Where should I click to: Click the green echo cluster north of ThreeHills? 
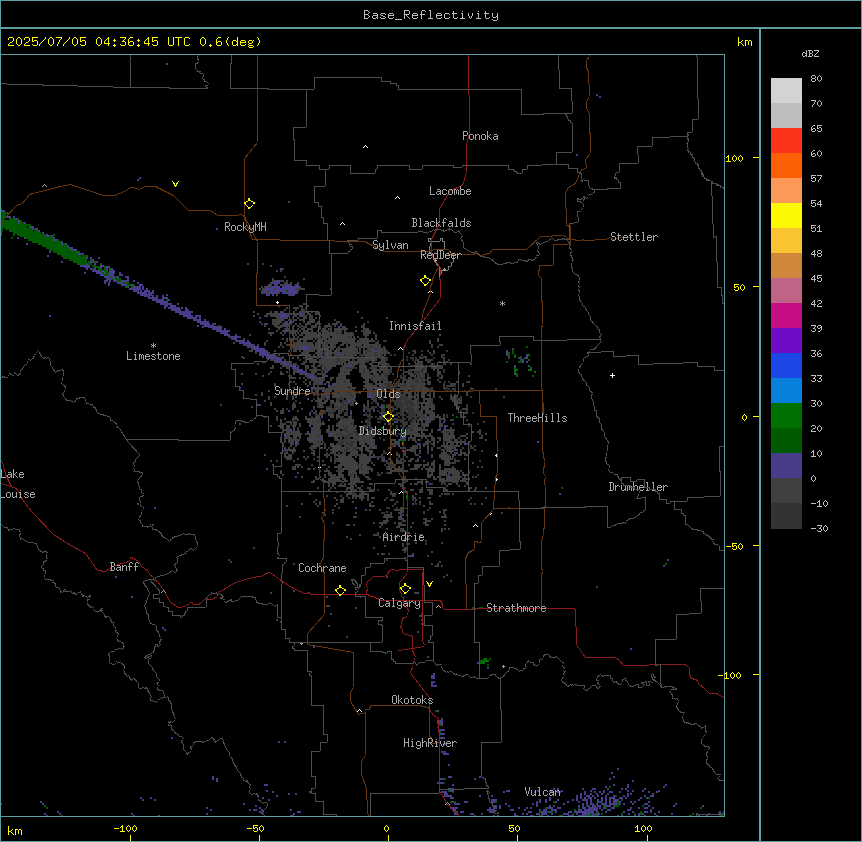[520, 362]
